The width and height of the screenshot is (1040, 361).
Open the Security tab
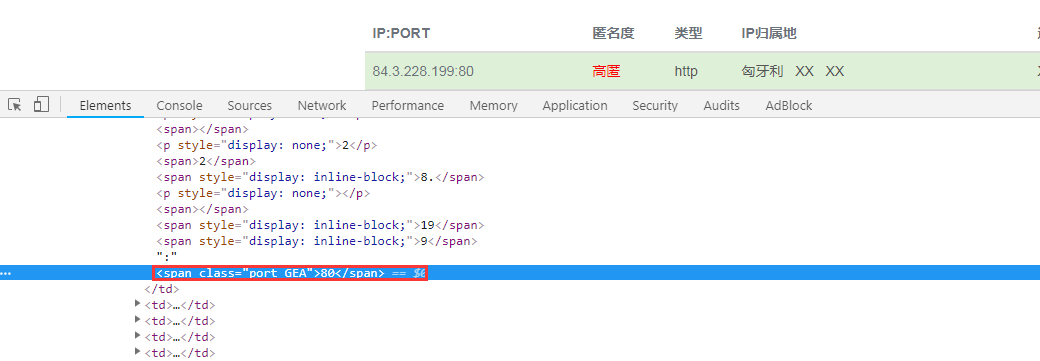tap(655, 106)
